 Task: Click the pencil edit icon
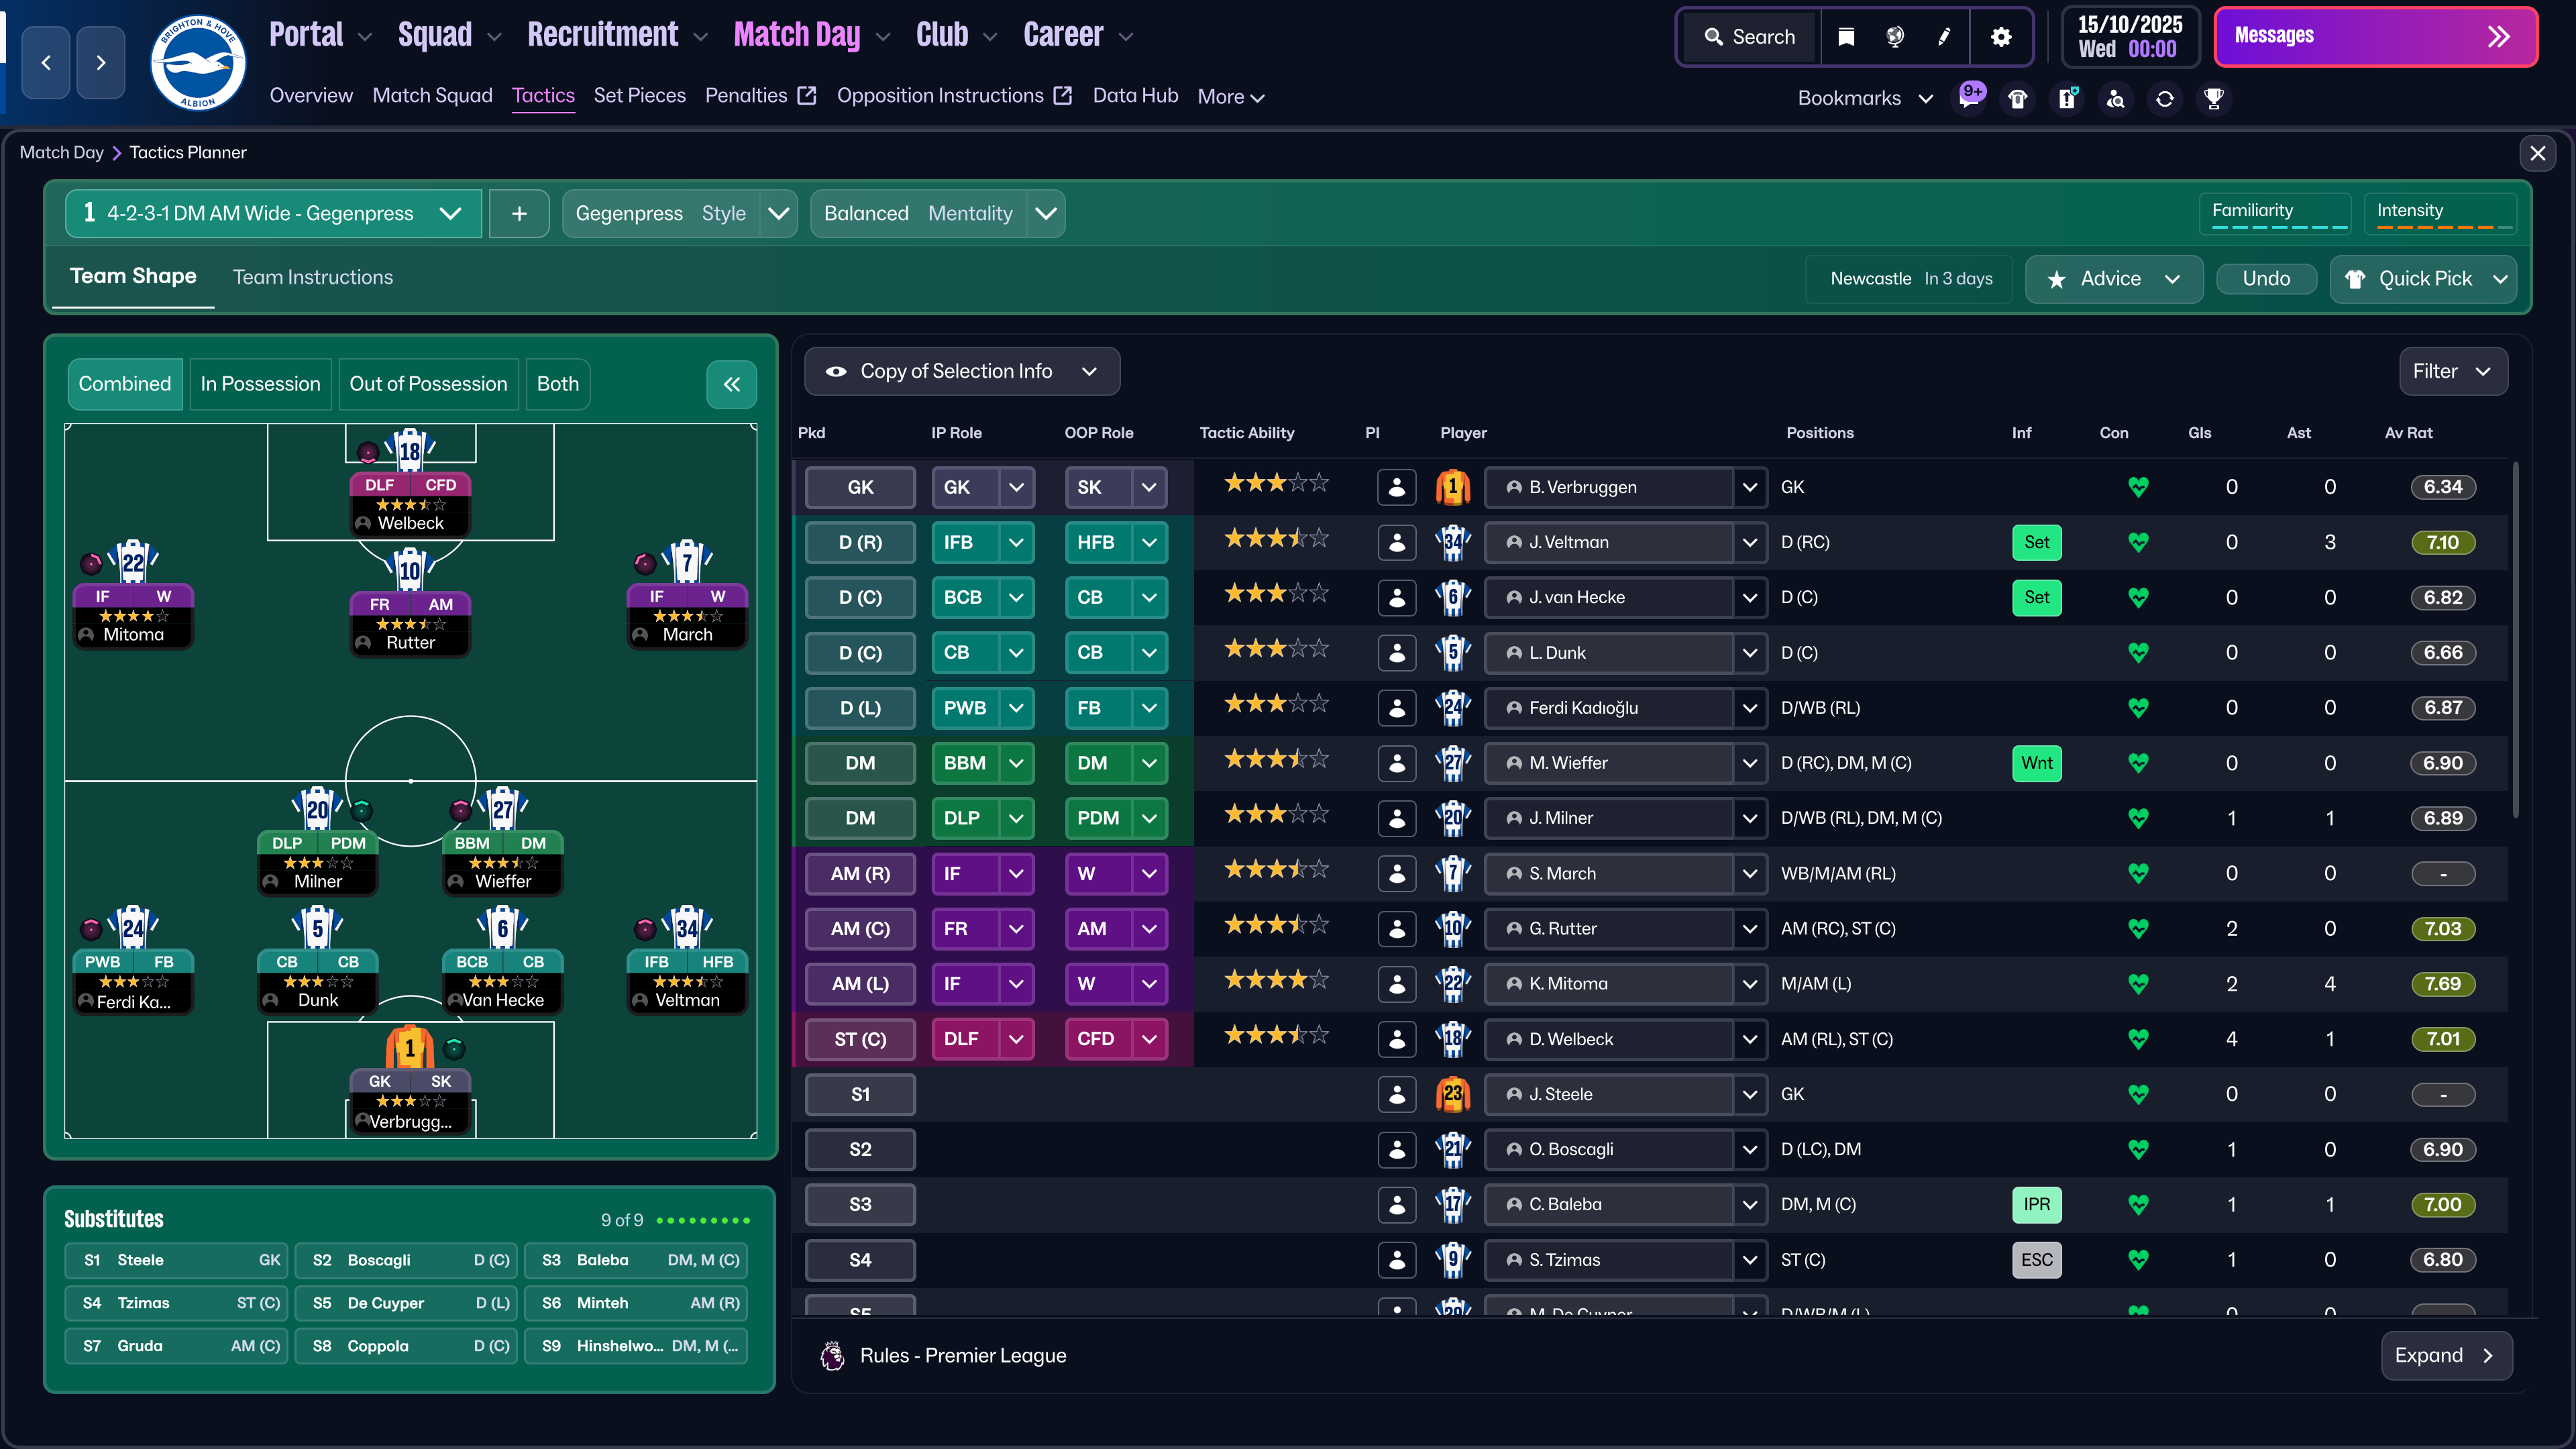1944,37
